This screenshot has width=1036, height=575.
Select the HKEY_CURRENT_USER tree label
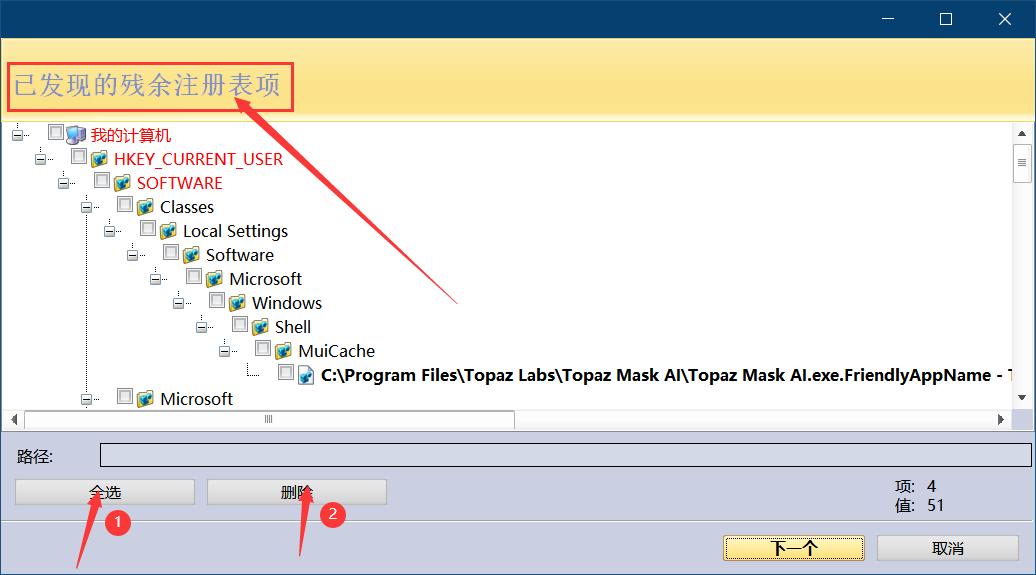198,159
